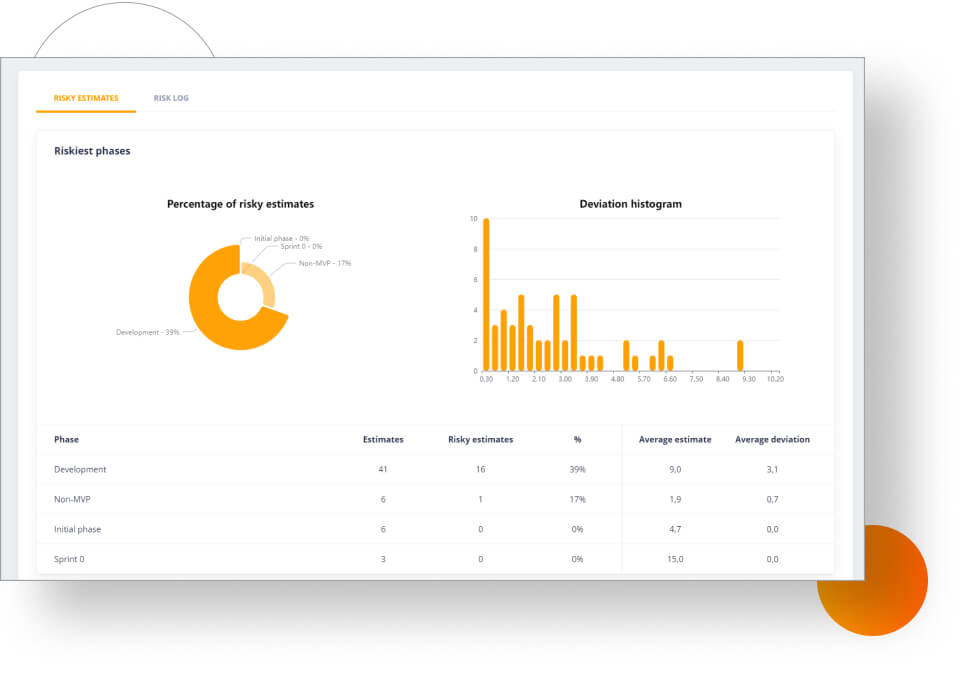Select the Non-MVP table row

[72, 499]
